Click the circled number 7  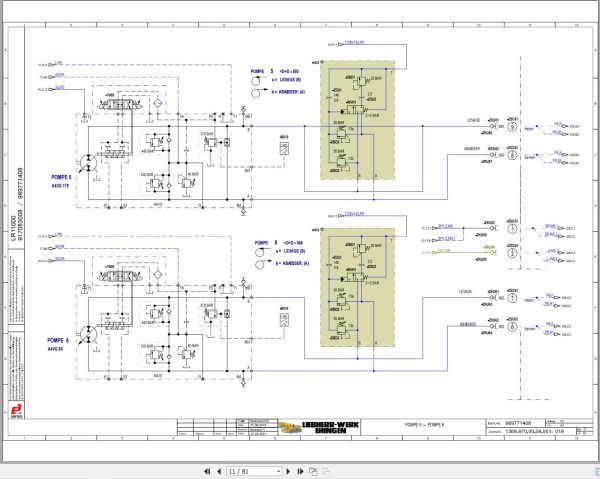tap(512, 298)
